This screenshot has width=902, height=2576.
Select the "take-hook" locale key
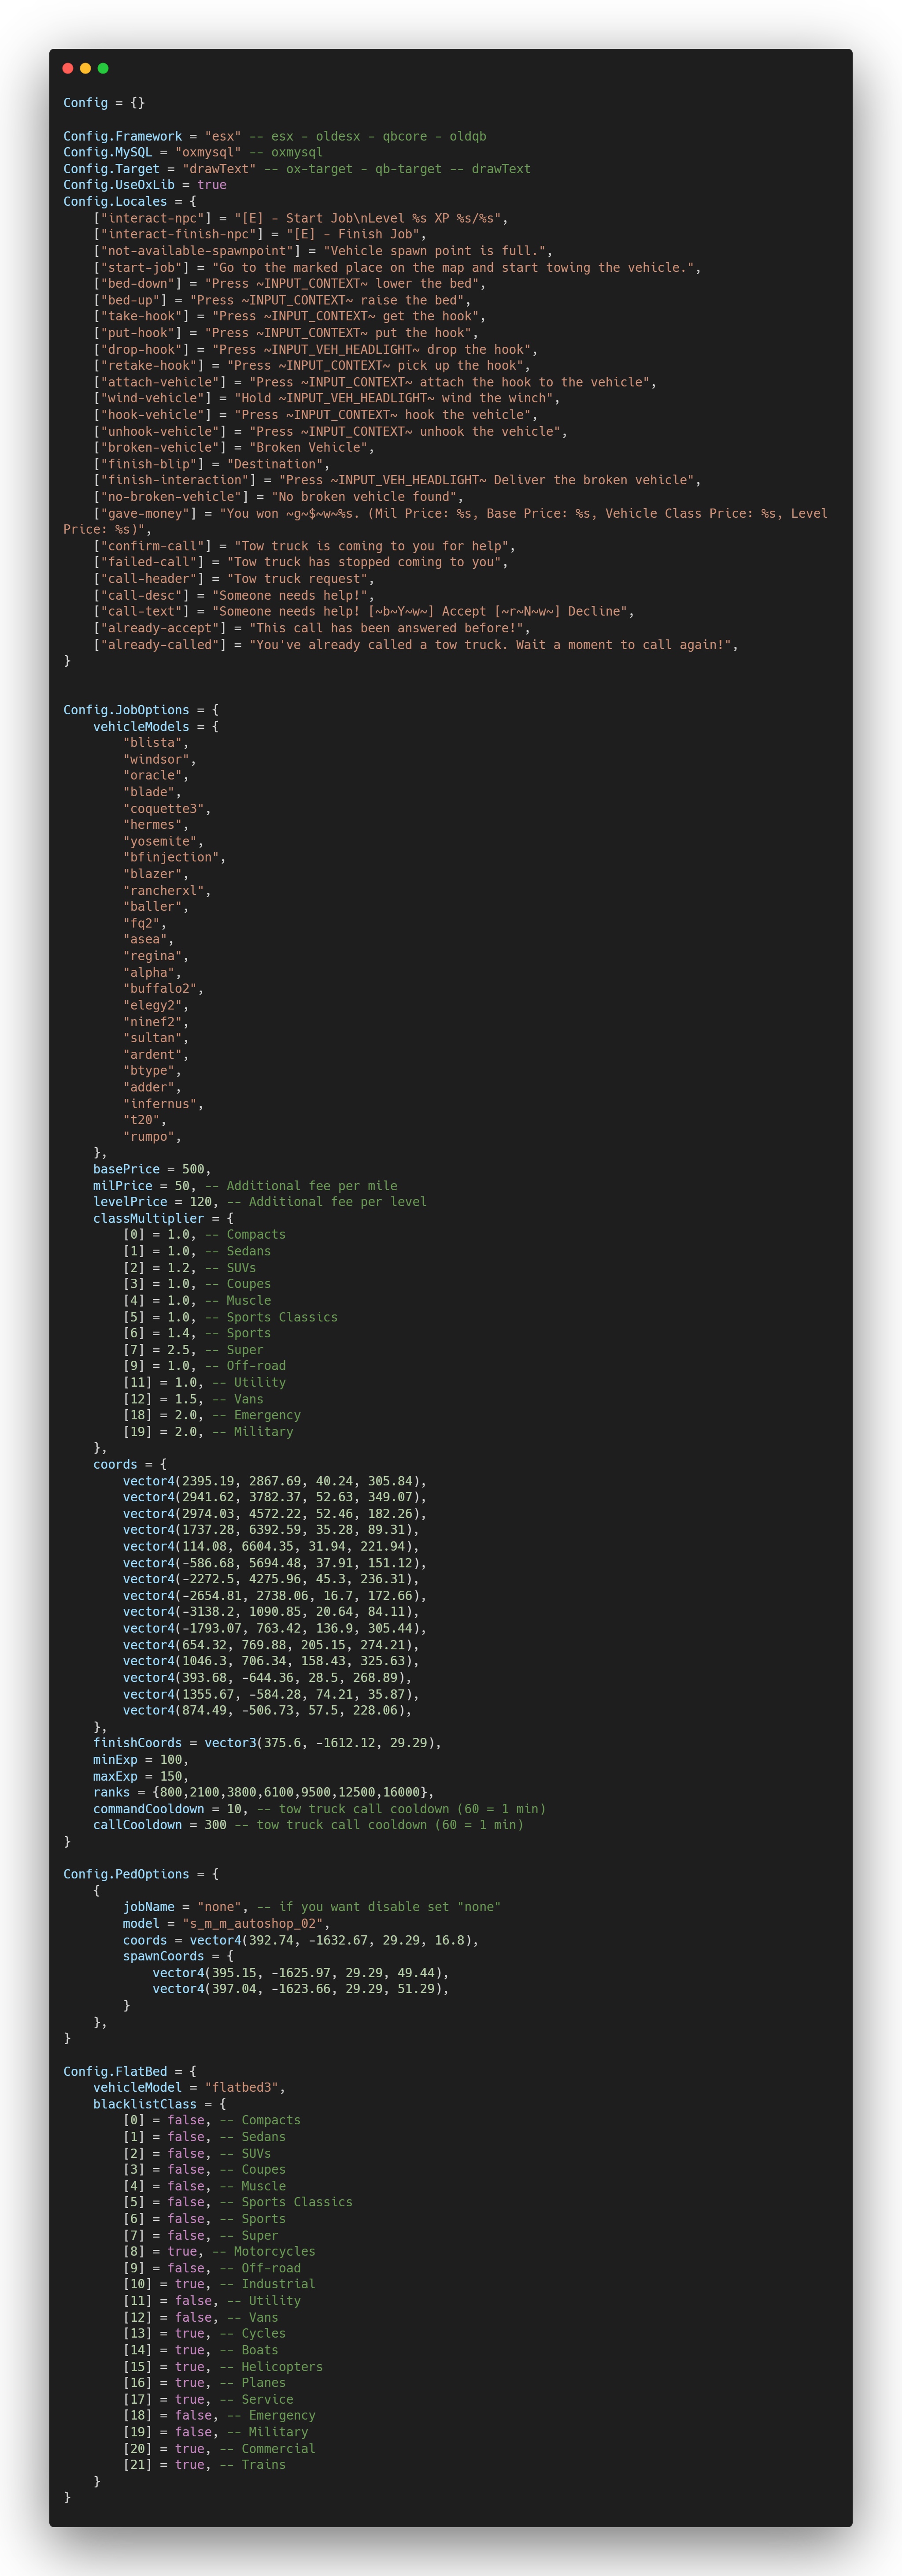point(145,316)
